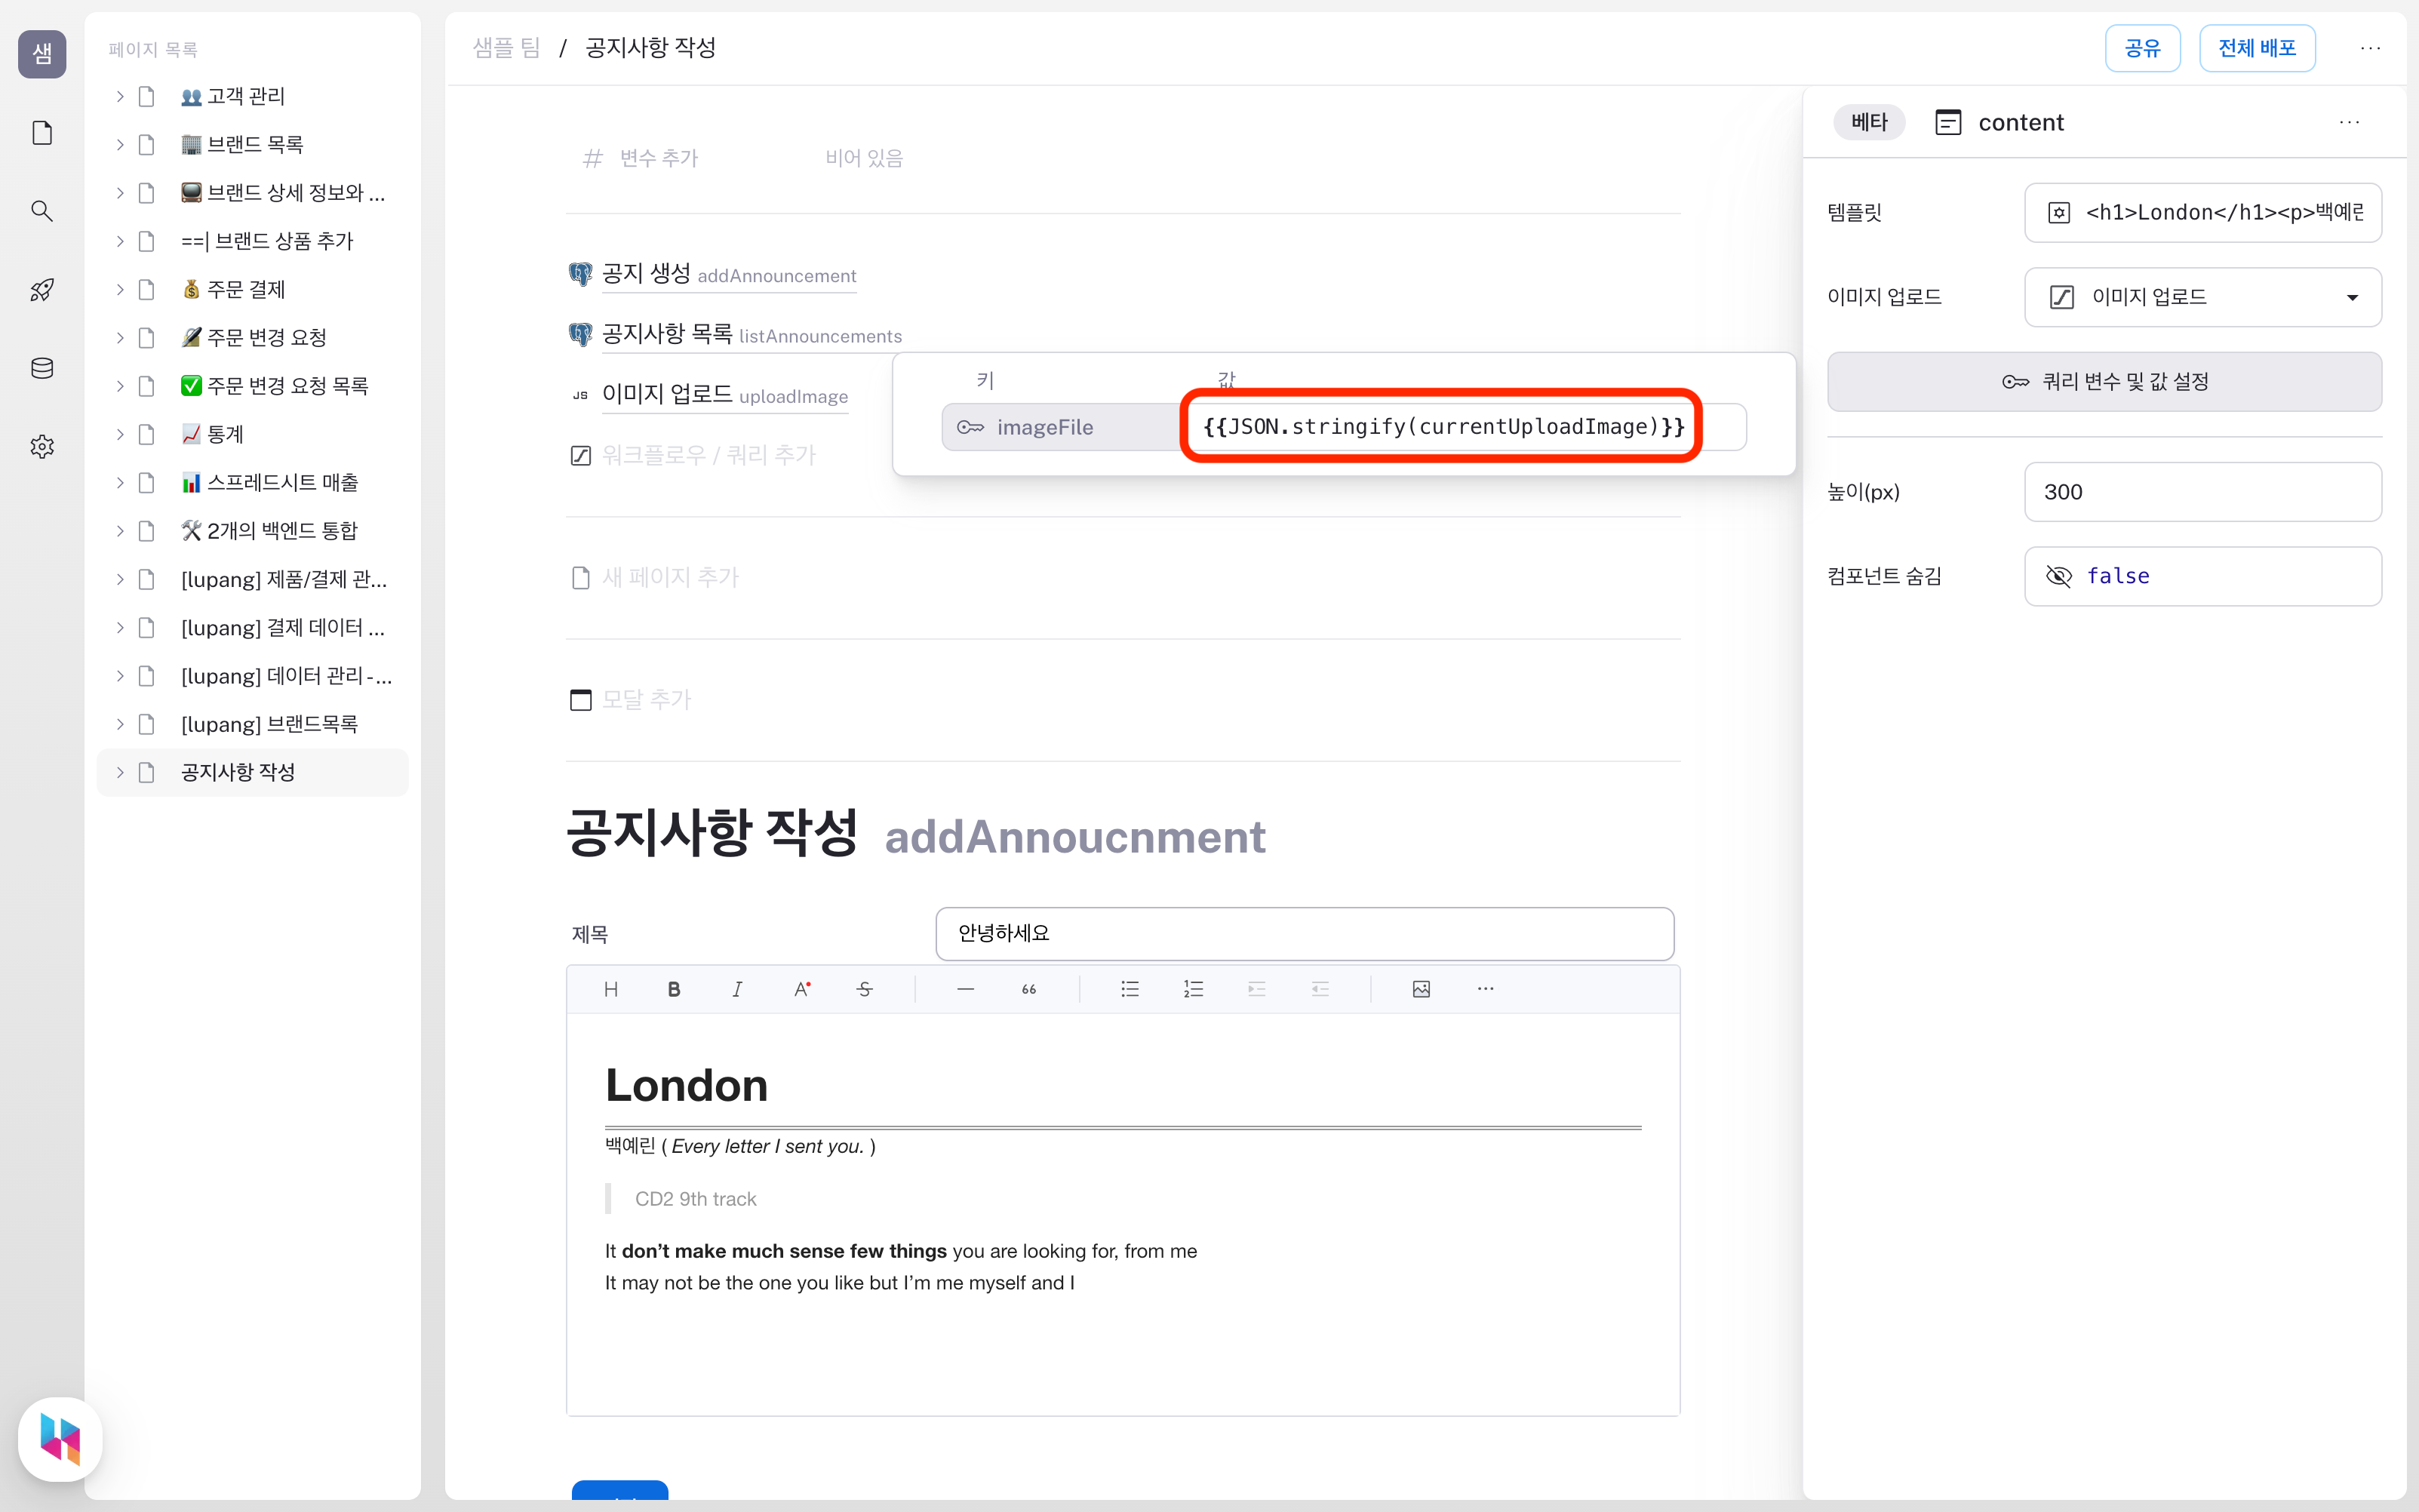Insert a blockquote
This screenshot has width=2419, height=1512.
coord(1029,989)
